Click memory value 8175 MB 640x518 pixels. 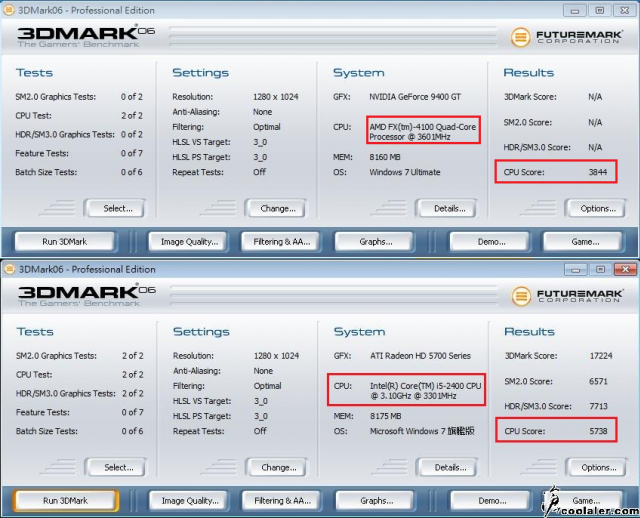click(386, 416)
